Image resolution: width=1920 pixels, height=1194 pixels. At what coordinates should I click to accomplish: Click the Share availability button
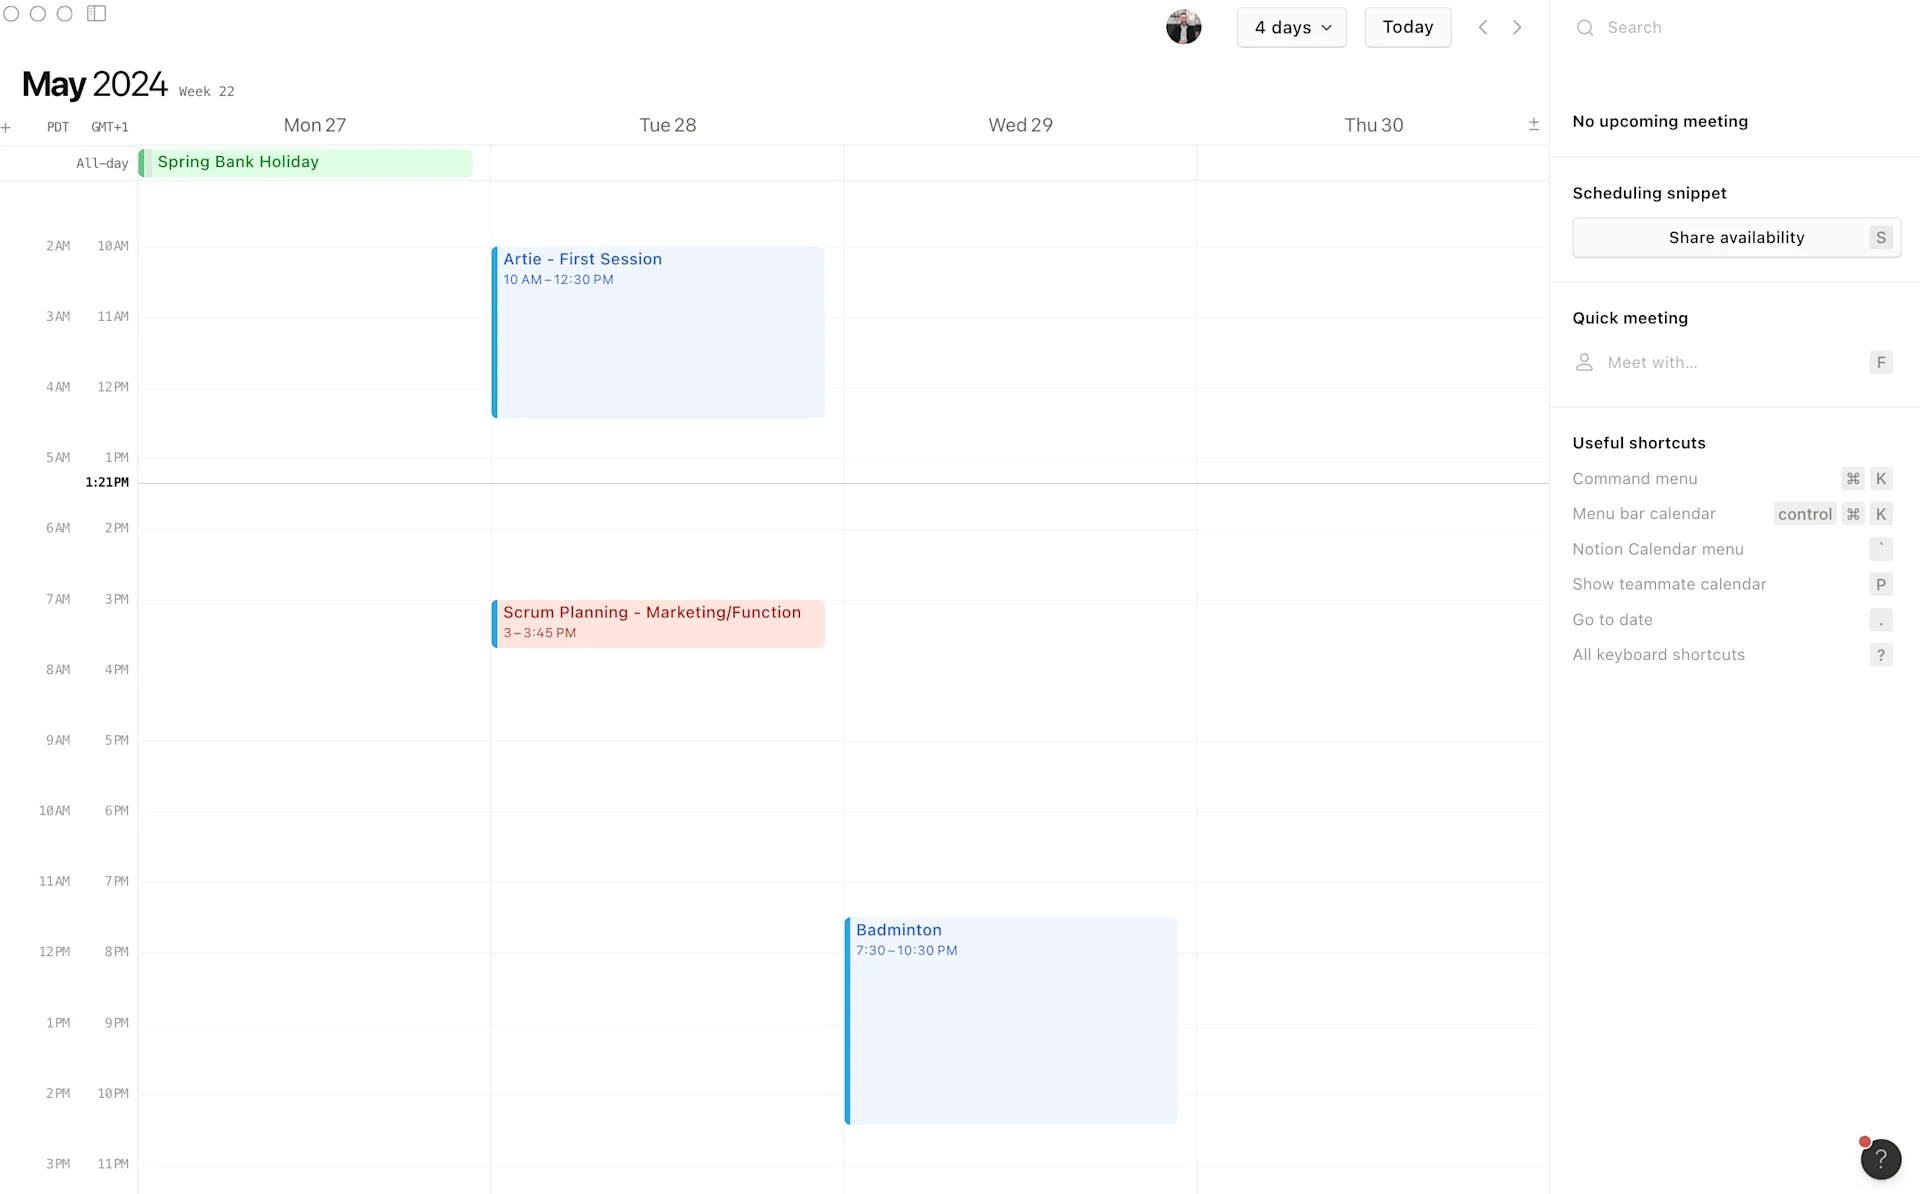(1735, 237)
